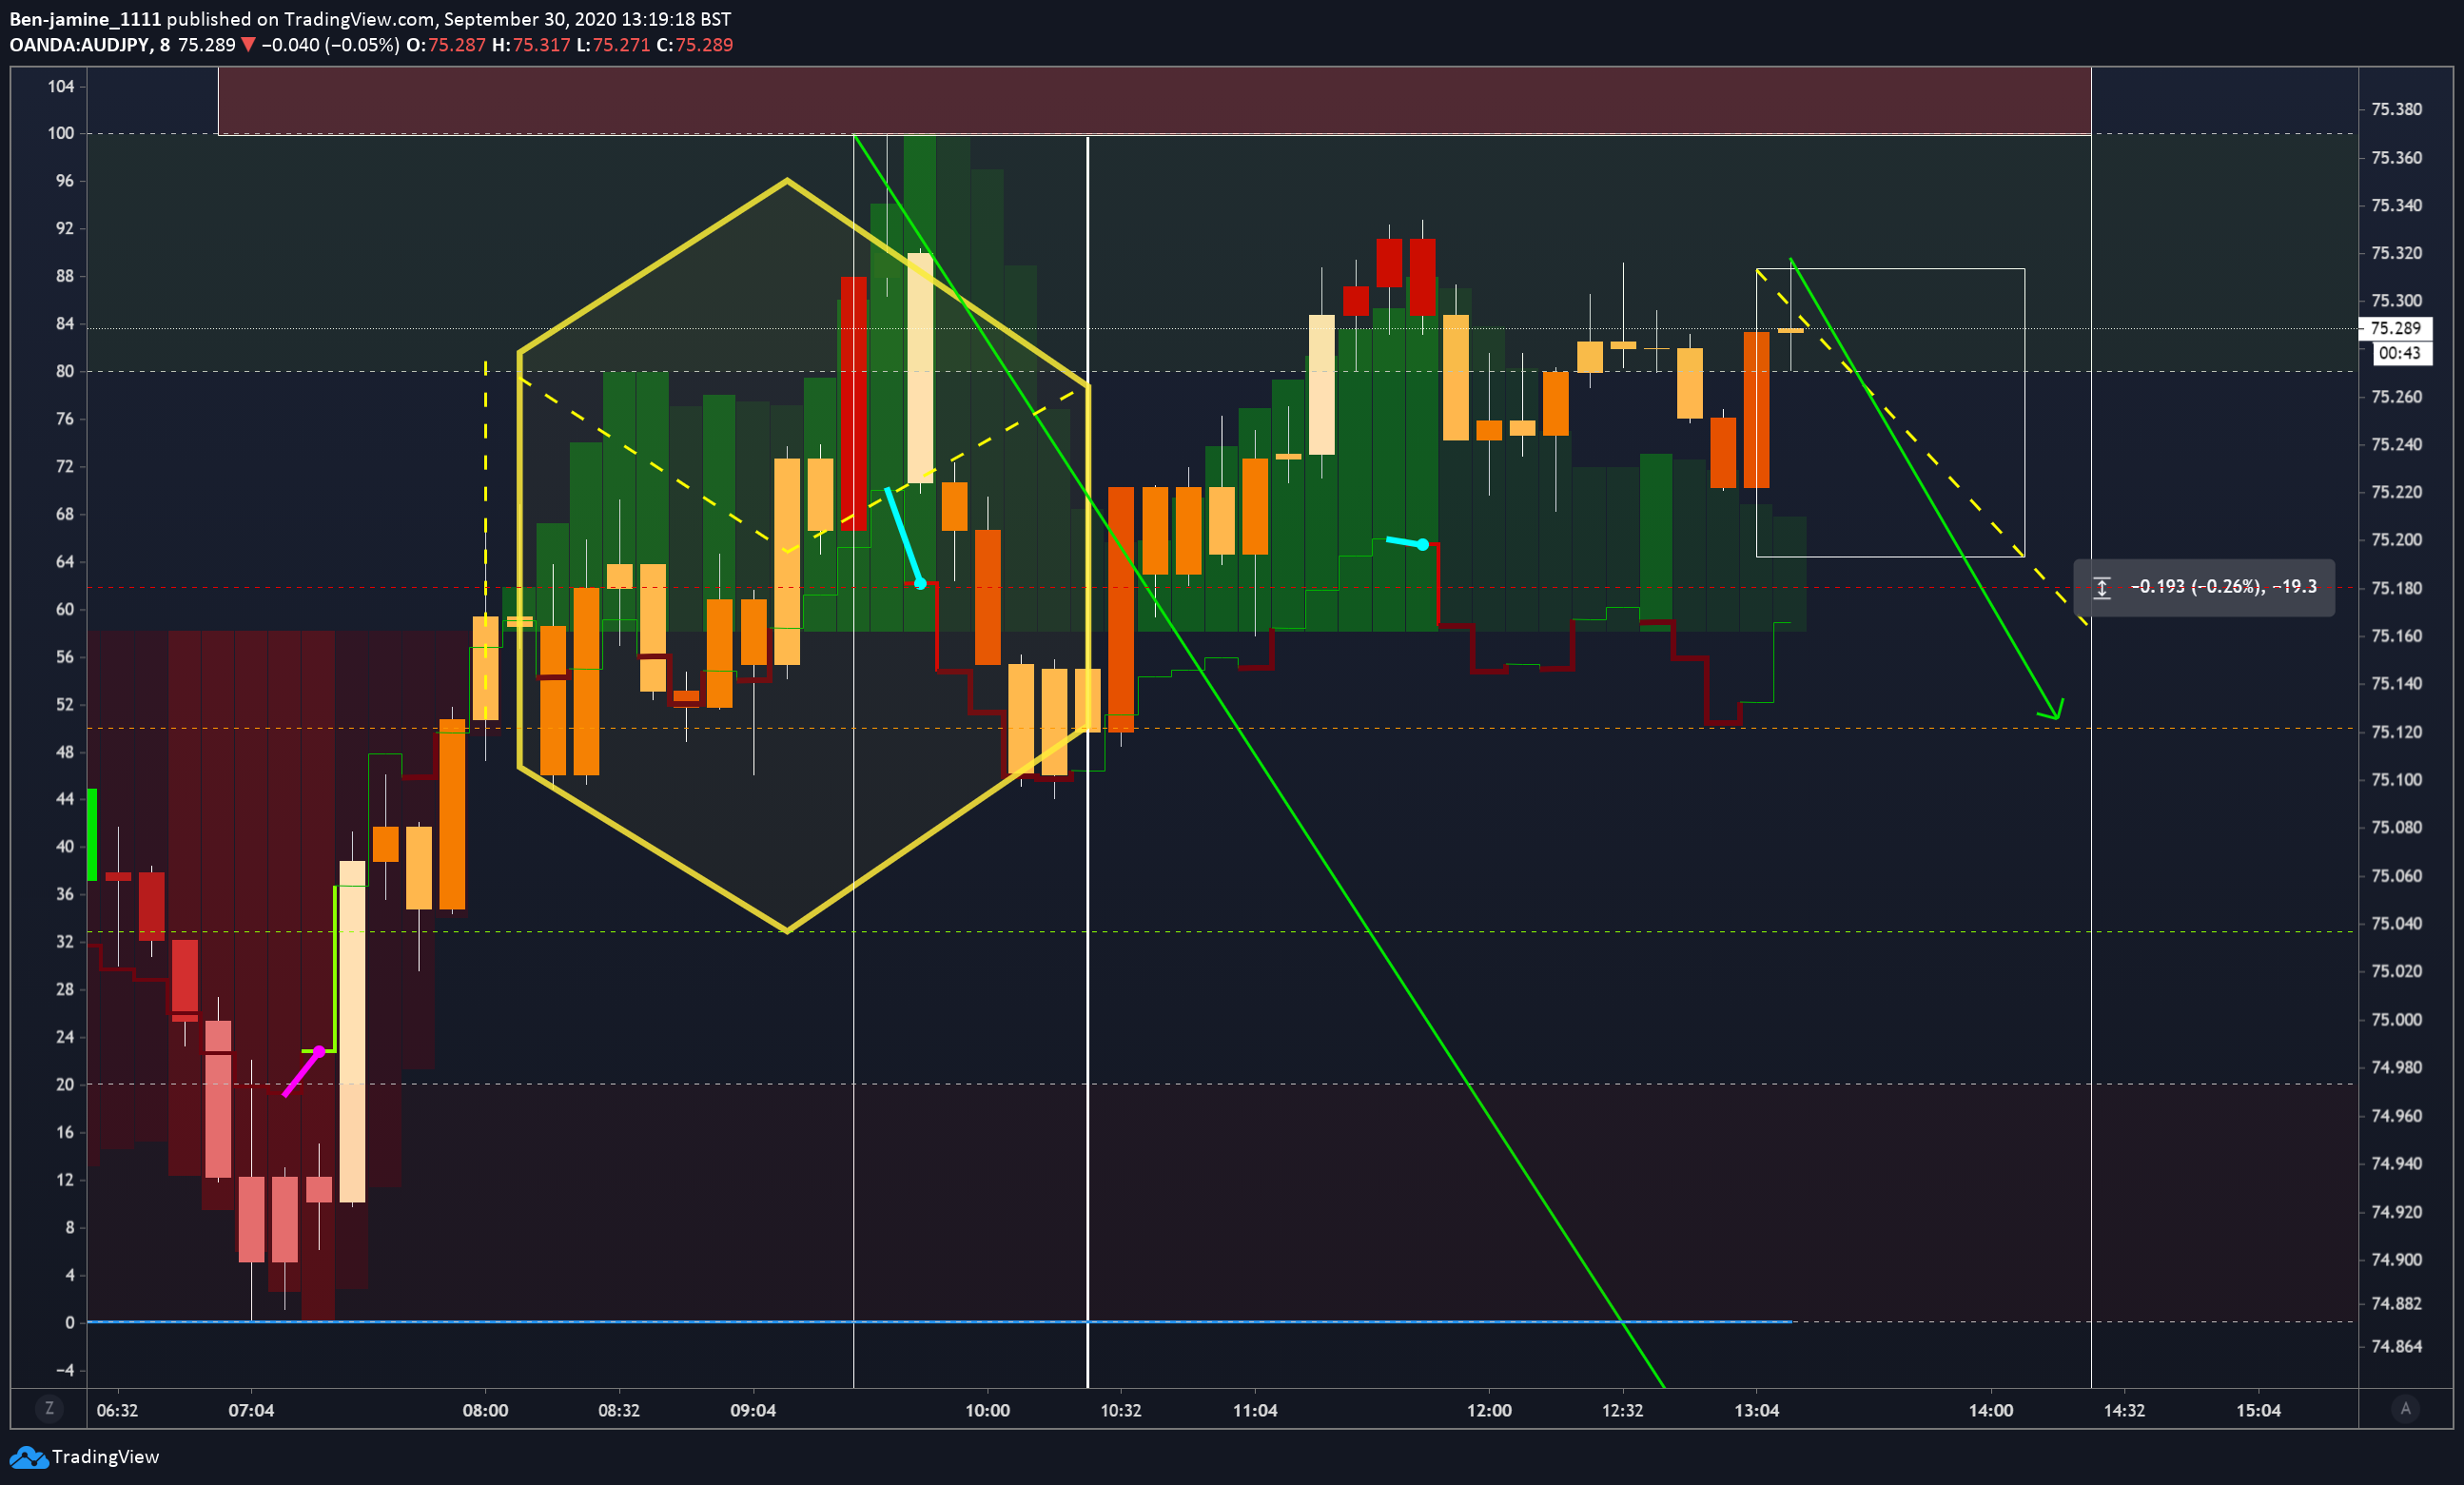The width and height of the screenshot is (2464, 1485).
Task: Click the 07:04 time axis label
Action: pos(251,1410)
